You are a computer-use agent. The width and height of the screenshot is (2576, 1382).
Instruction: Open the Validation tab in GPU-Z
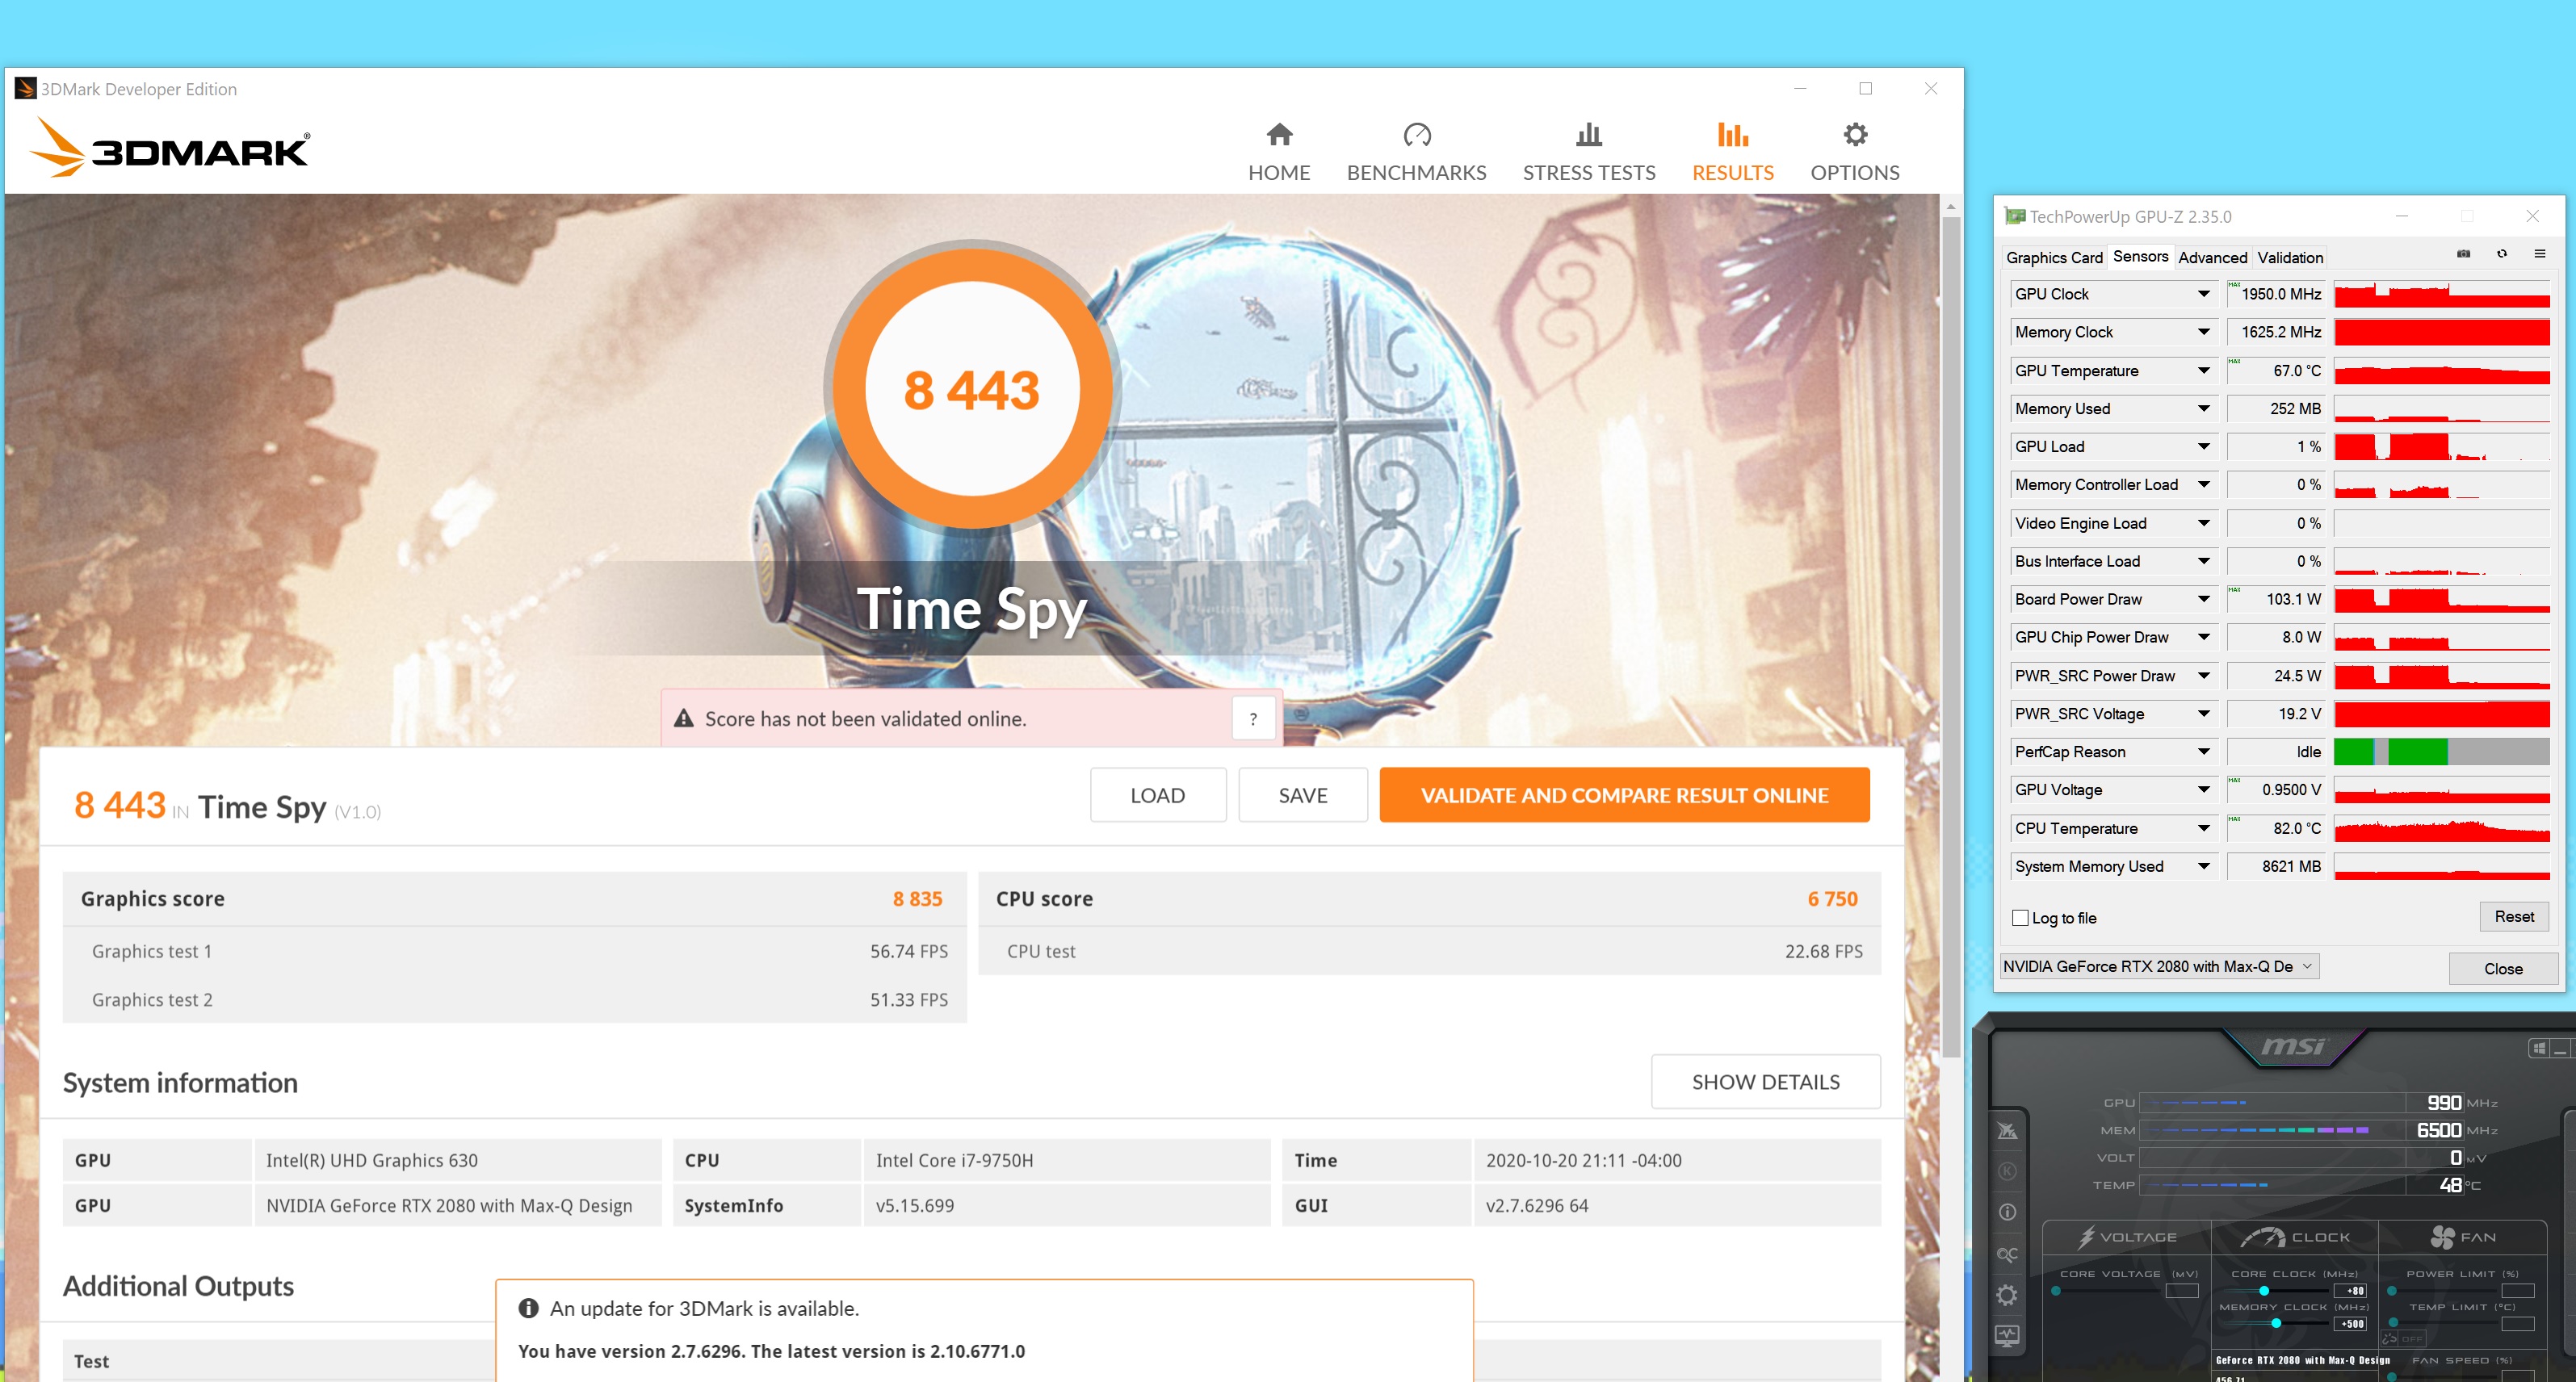pyautogui.click(x=2290, y=257)
